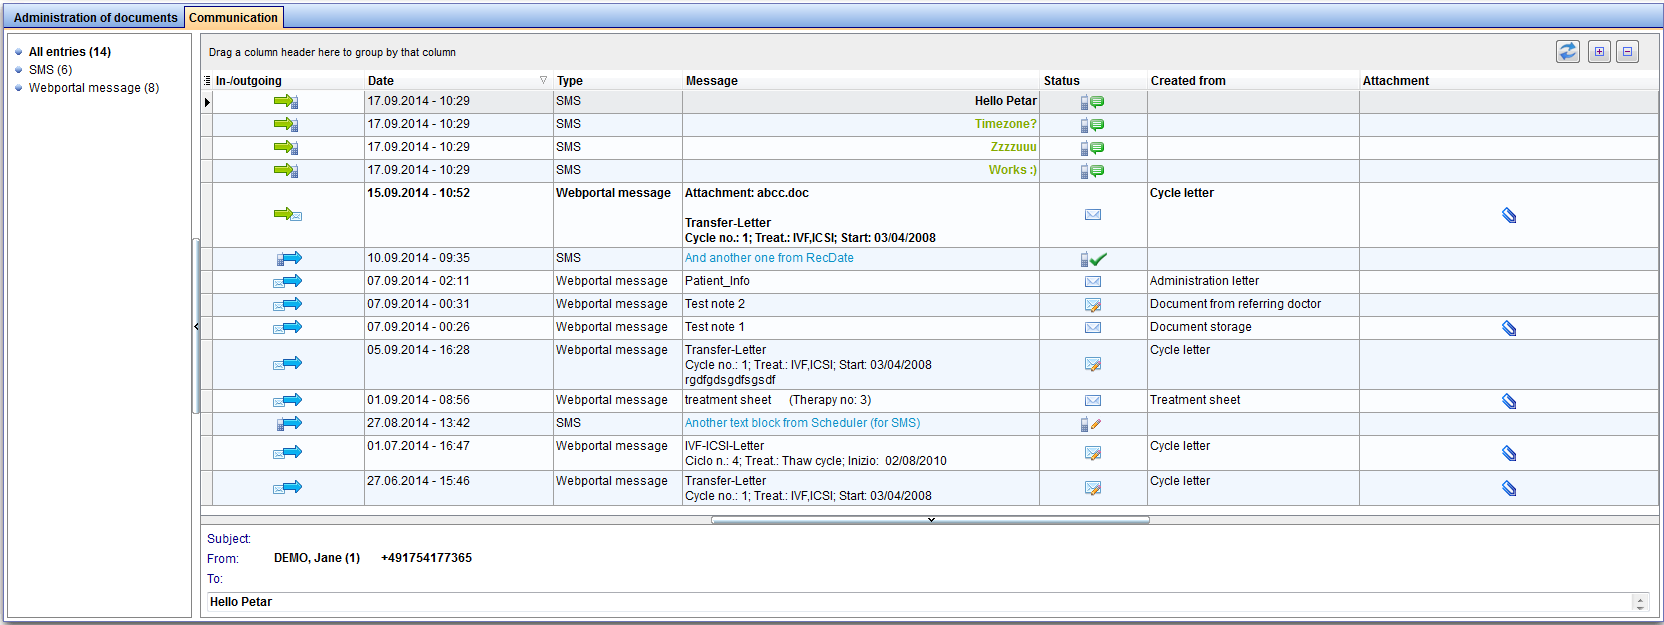This screenshot has height=625, width=1664.
Task: Click outgoing SMS icon for 10.09.2014 row
Action: pos(289,258)
